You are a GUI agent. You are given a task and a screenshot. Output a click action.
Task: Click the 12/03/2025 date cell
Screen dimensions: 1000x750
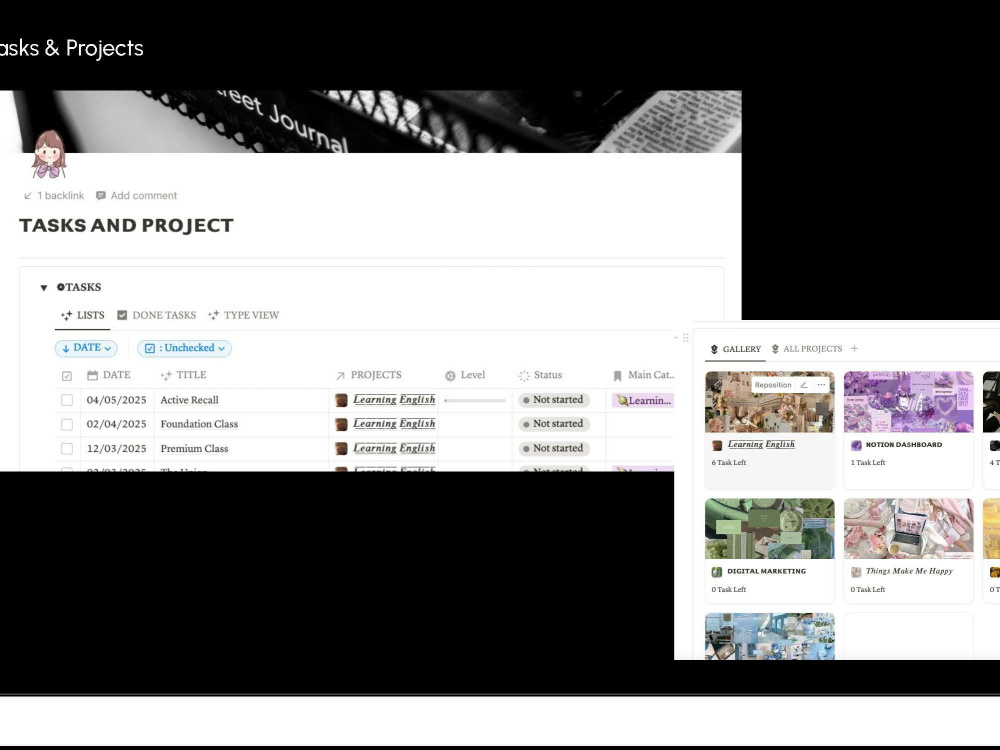(117, 448)
